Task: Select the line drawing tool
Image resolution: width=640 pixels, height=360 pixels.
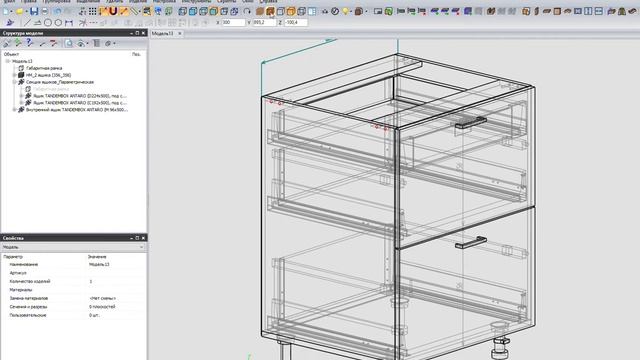Action: [27, 23]
